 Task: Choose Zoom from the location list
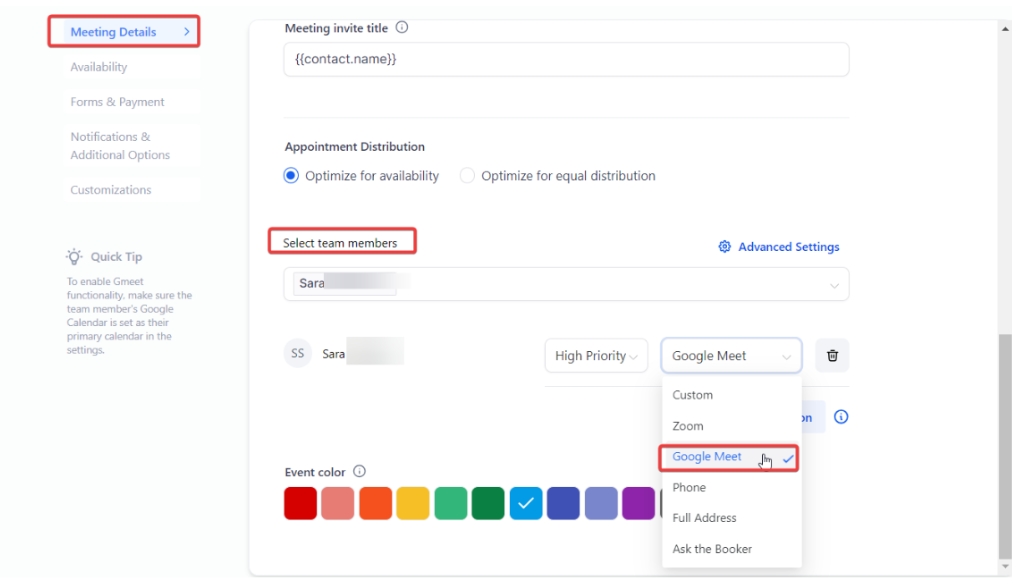[x=688, y=426]
